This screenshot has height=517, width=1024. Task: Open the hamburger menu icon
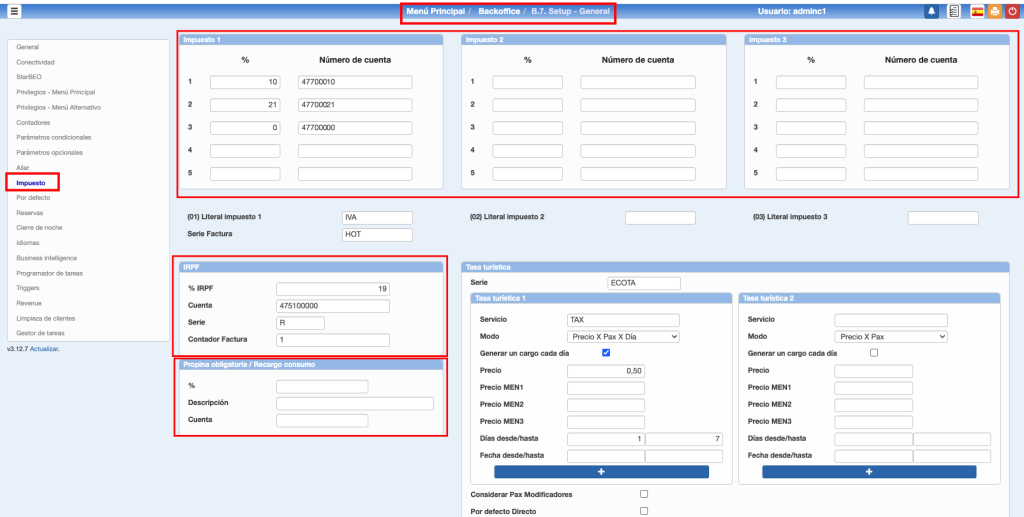coord(15,11)
